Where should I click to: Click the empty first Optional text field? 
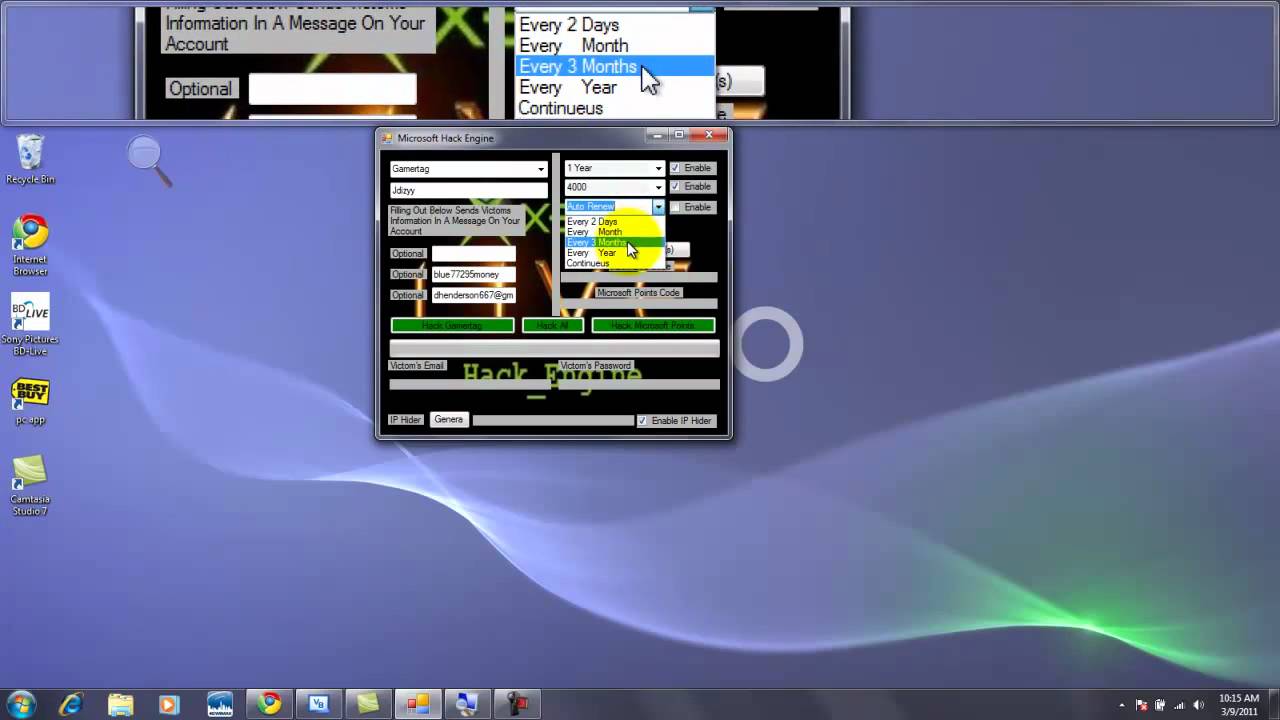(x=473, y=253)
